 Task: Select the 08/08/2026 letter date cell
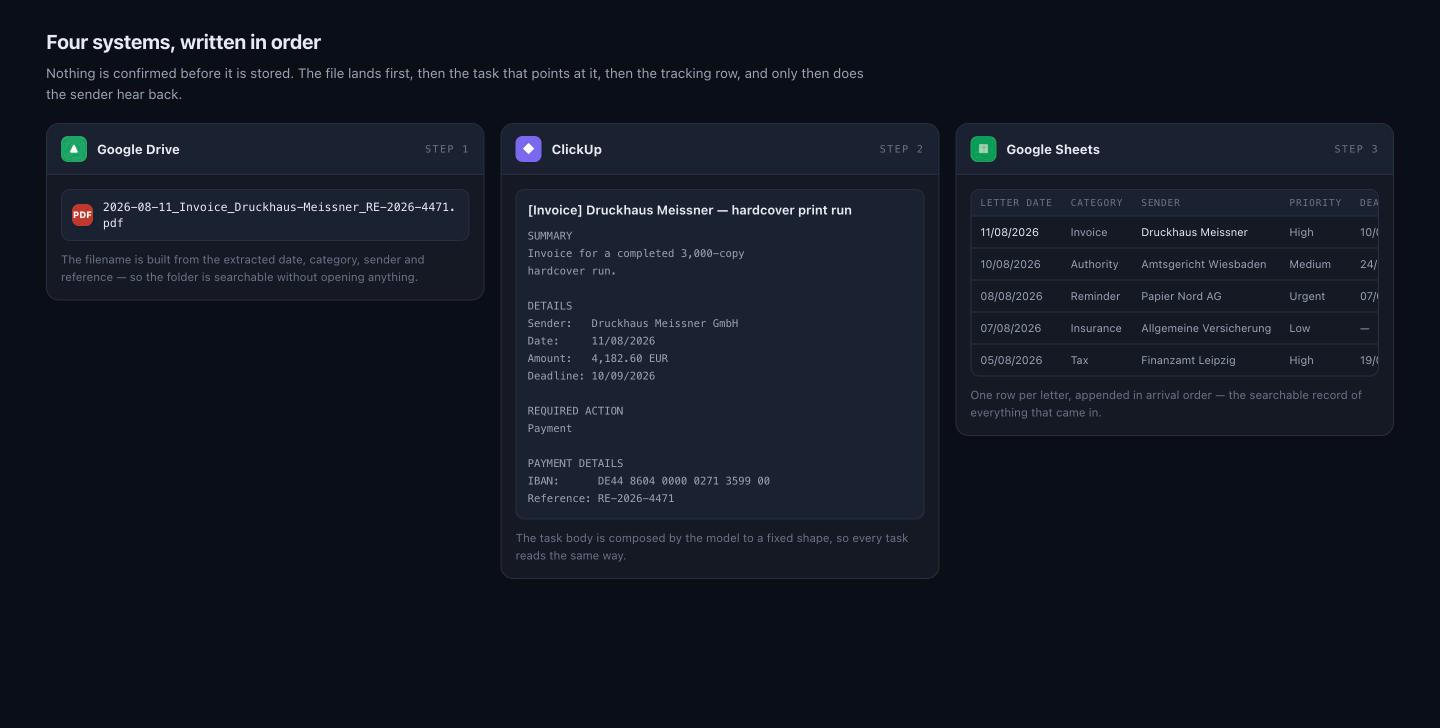pos(1010,296)
